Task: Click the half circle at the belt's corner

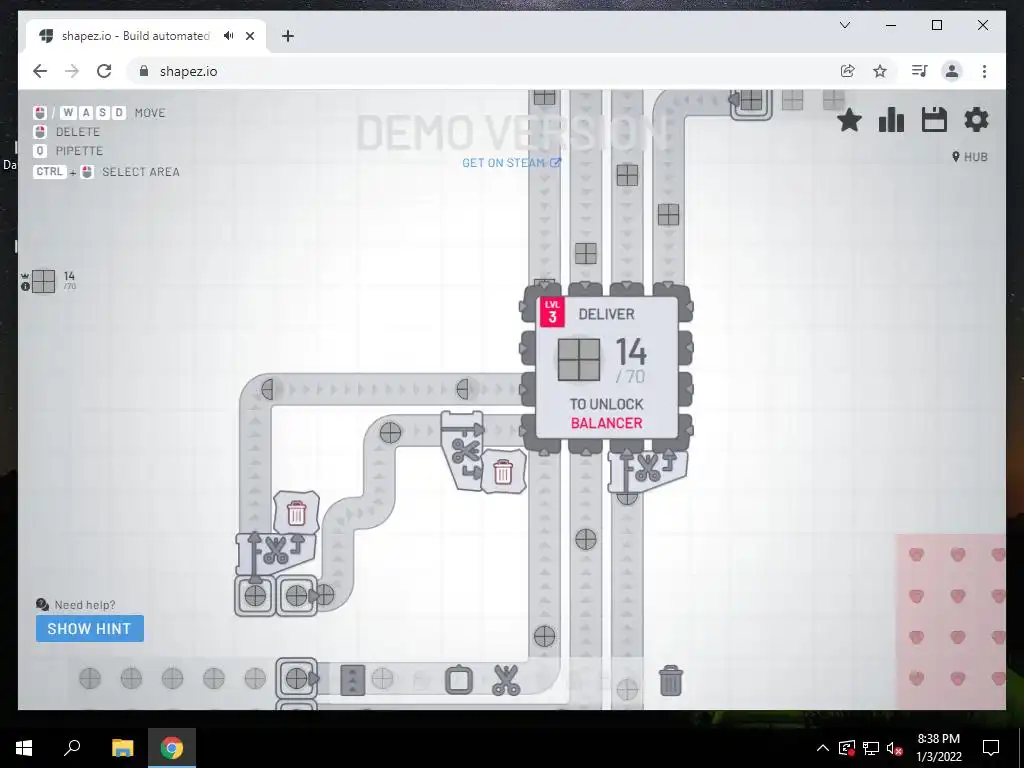Action: click(267, 390)
